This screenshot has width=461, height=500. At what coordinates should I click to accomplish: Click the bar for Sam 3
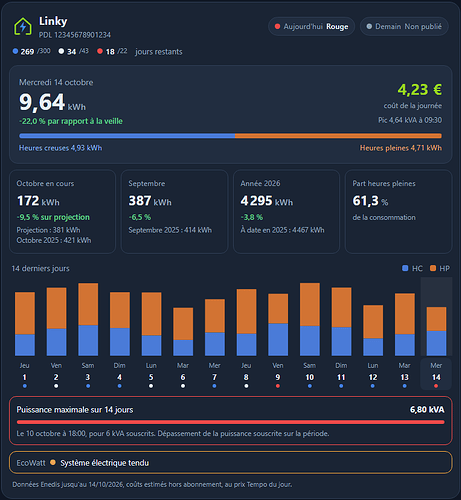tap(88, 319)
